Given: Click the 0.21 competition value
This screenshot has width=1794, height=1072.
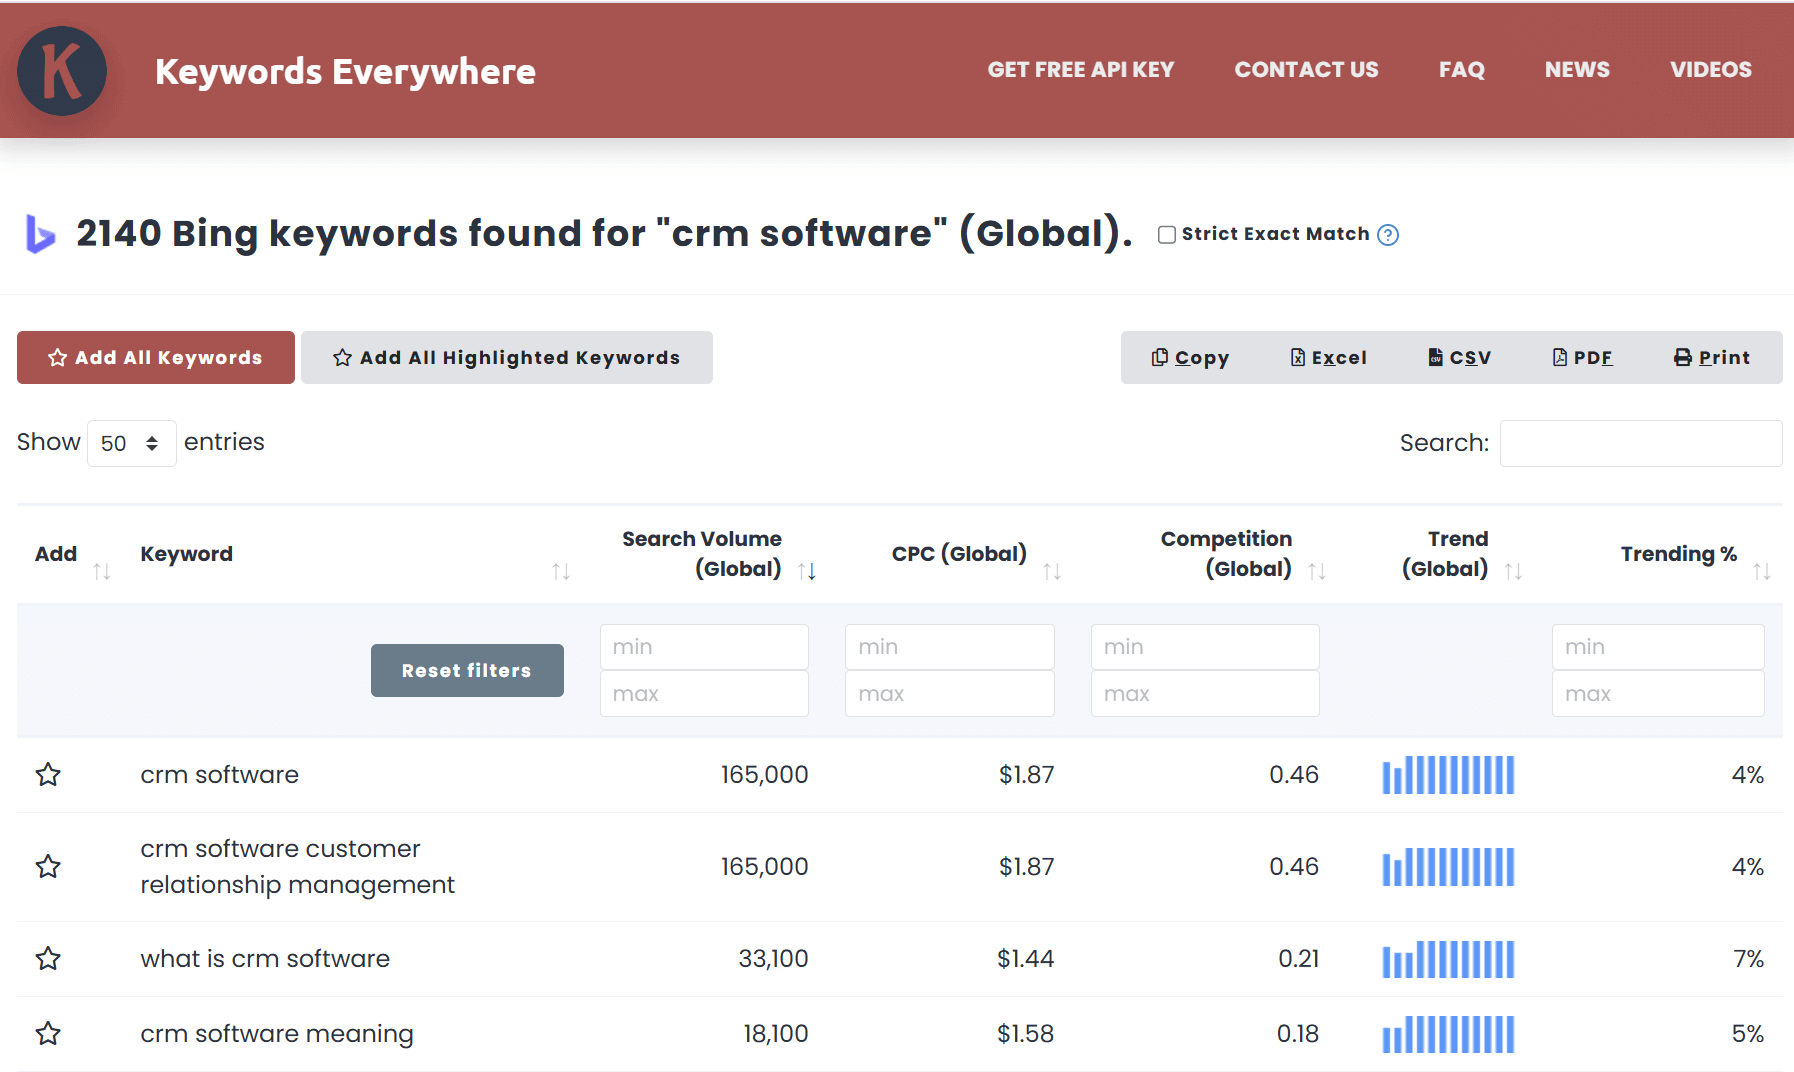Looking at the screenshot, I should coord(1298,958).
